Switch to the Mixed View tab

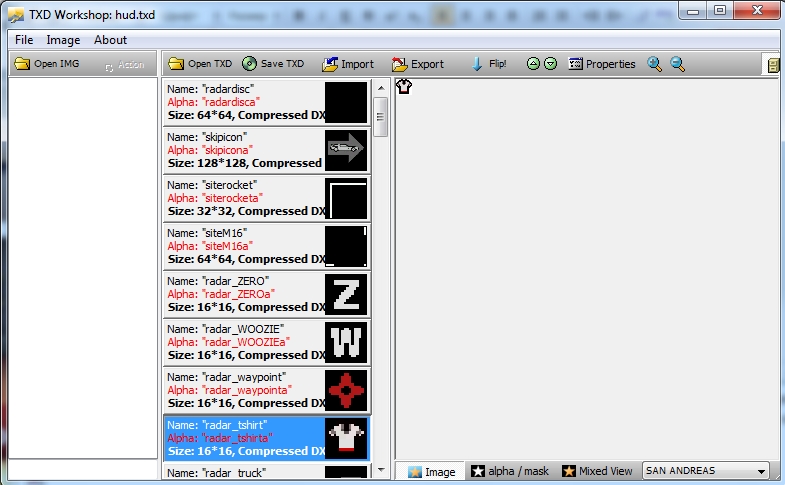tap(597, 471)
